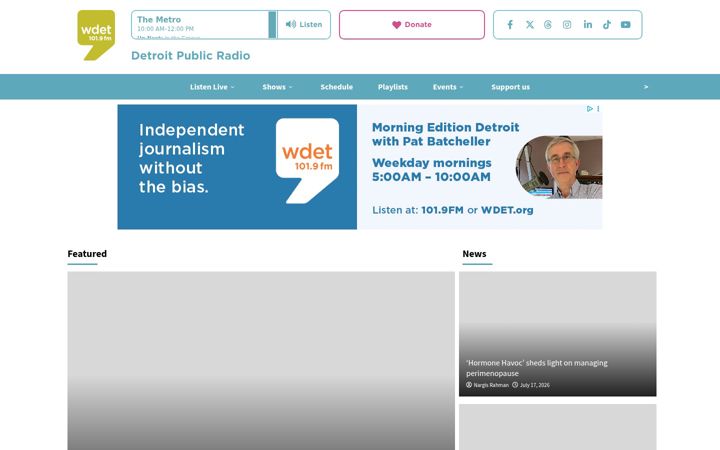This screenshot has height=450, width=720.
Task: Expand the Listen Live dropdown menu
Action: point(212,87)
